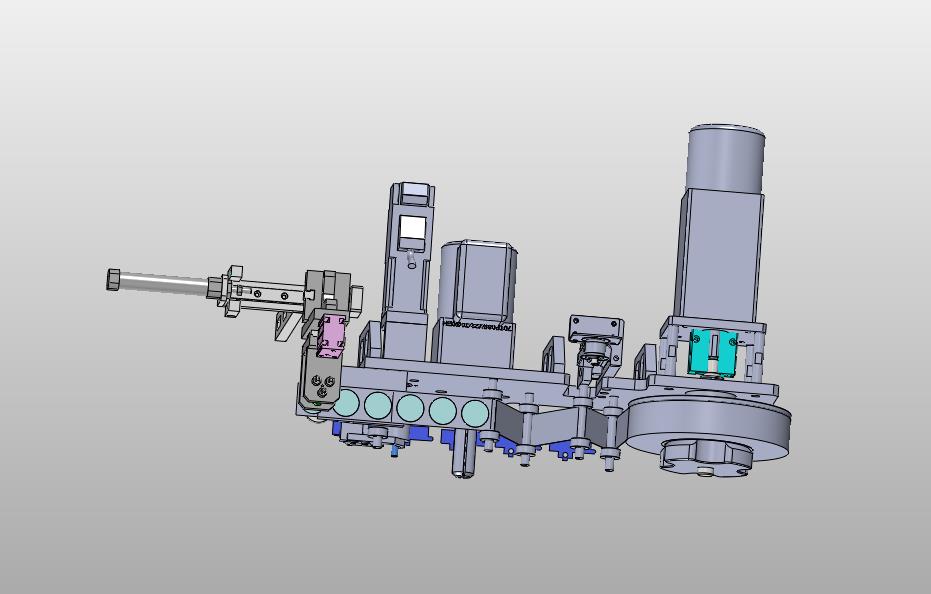Select the output shaft below the stepper motor
The height and width of the screenshot is (594, 931).
(x=464, y=454)
